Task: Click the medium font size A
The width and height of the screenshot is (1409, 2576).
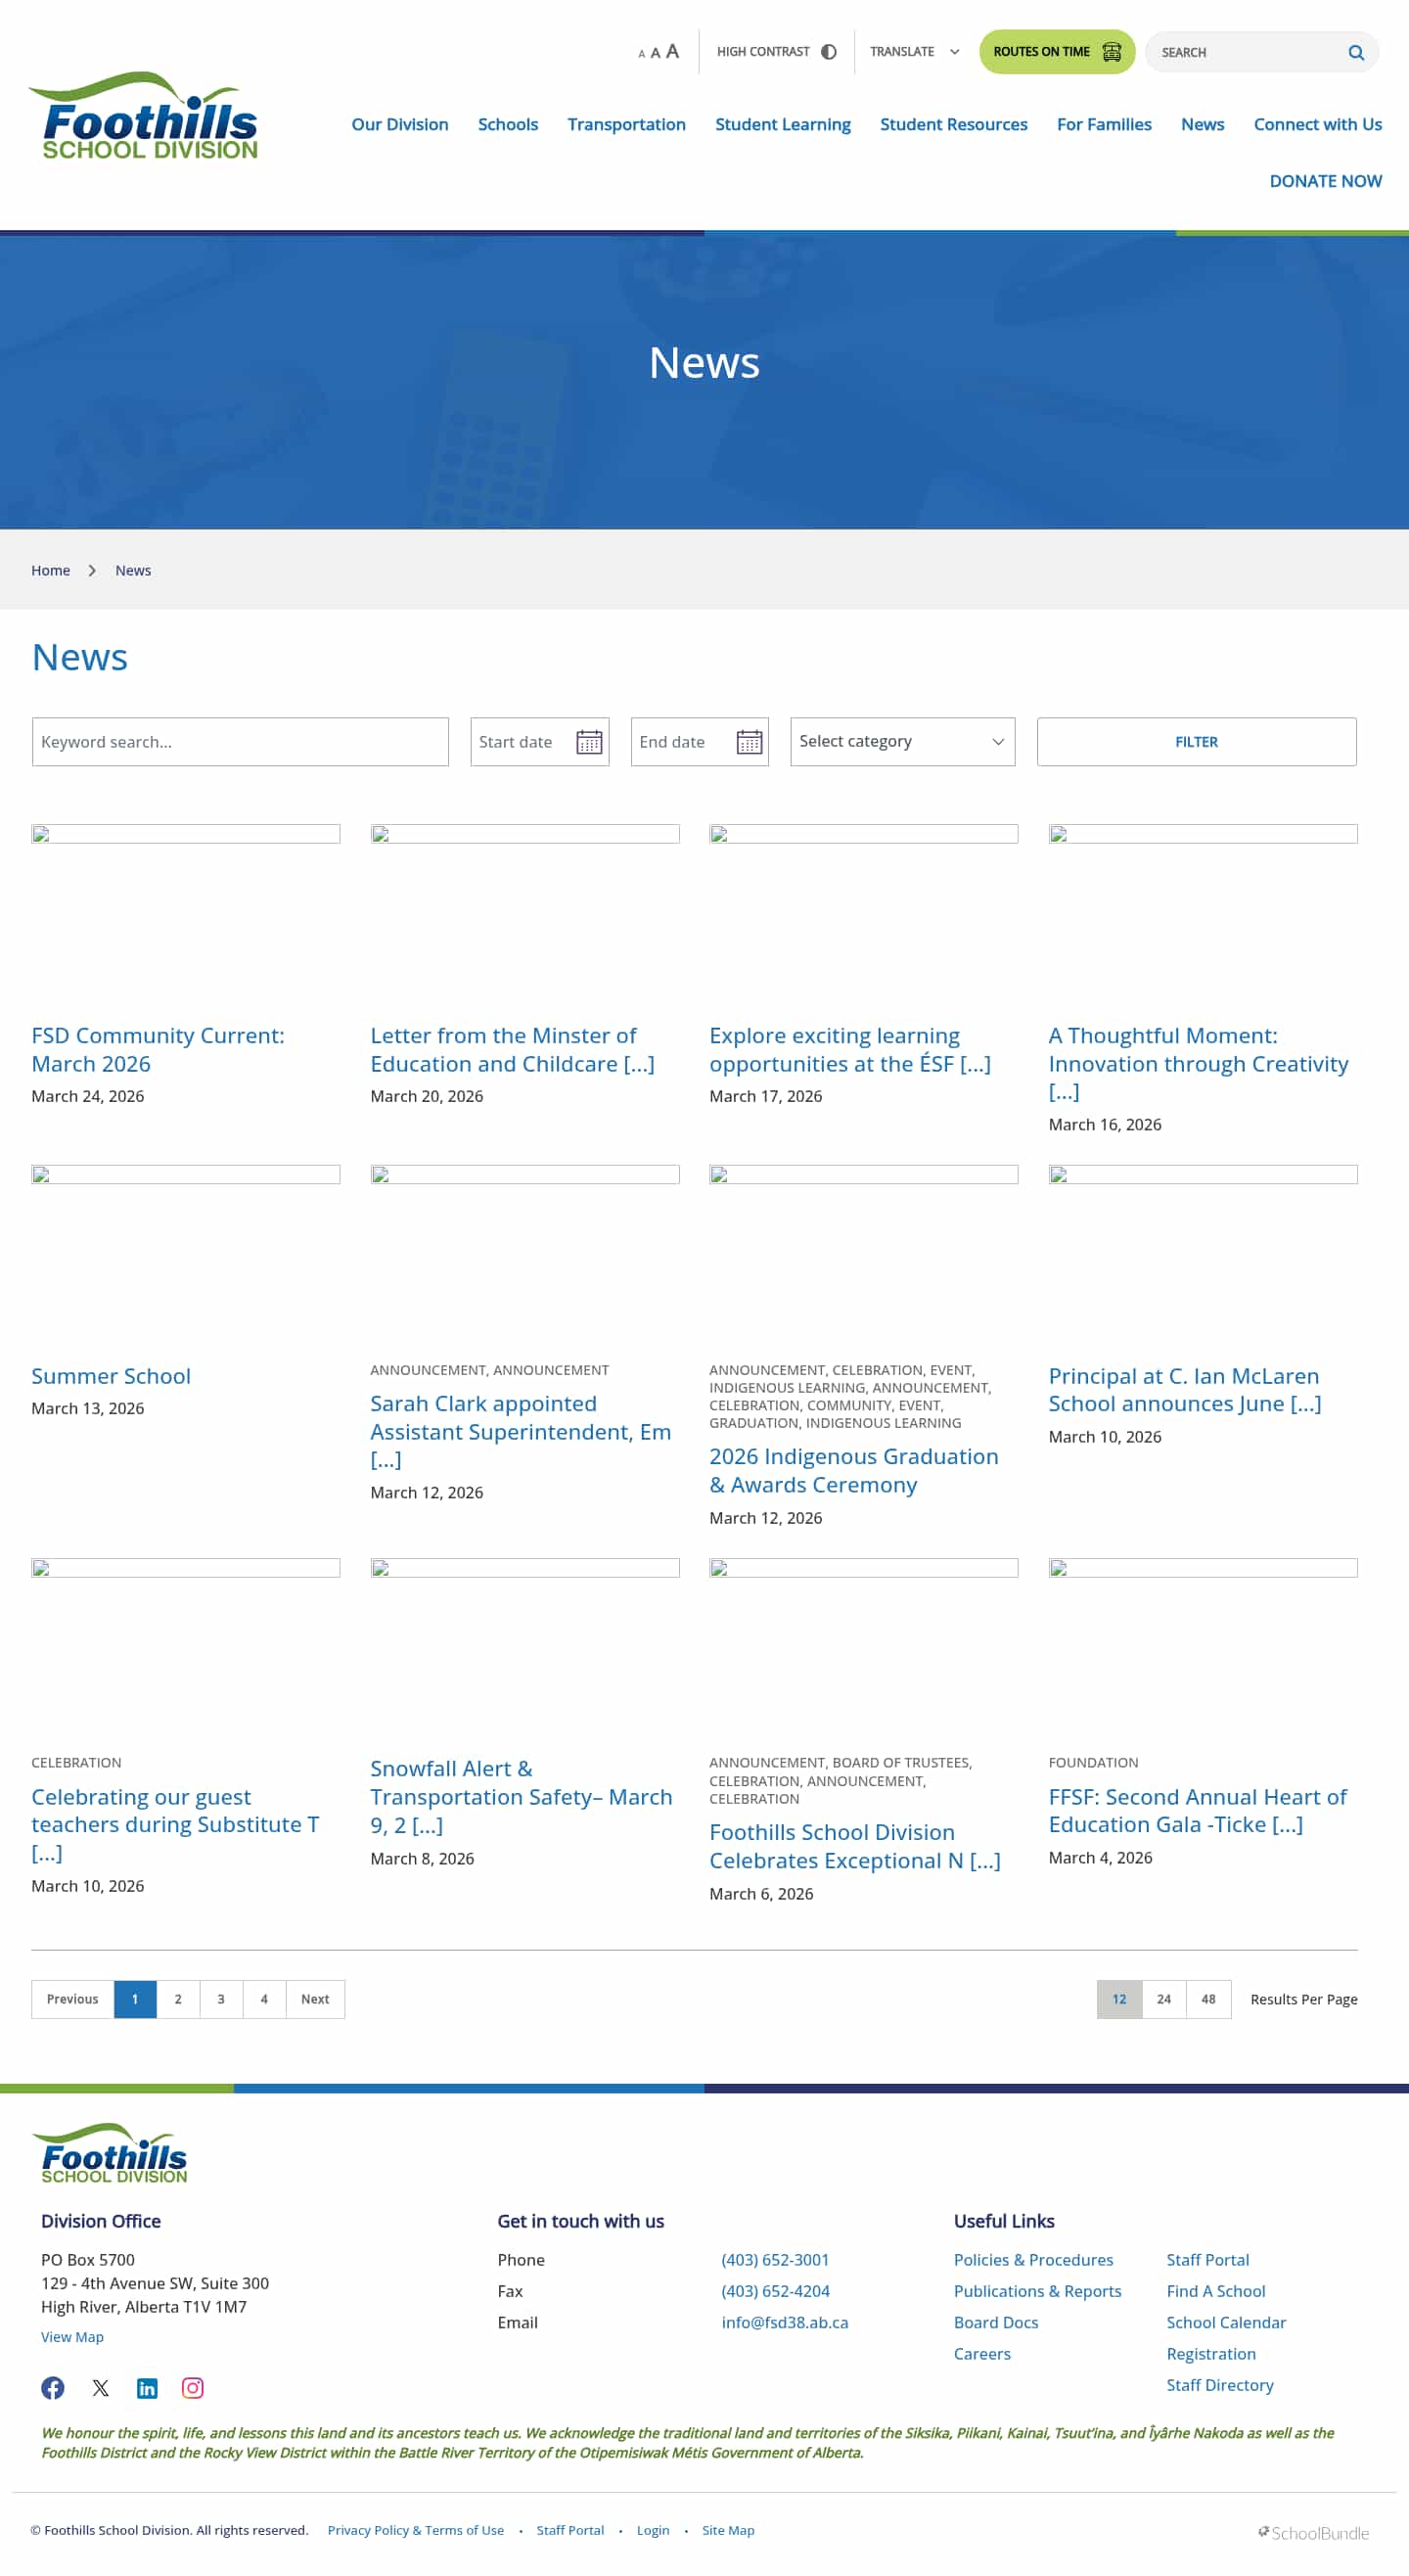Action: pos(655,53)
